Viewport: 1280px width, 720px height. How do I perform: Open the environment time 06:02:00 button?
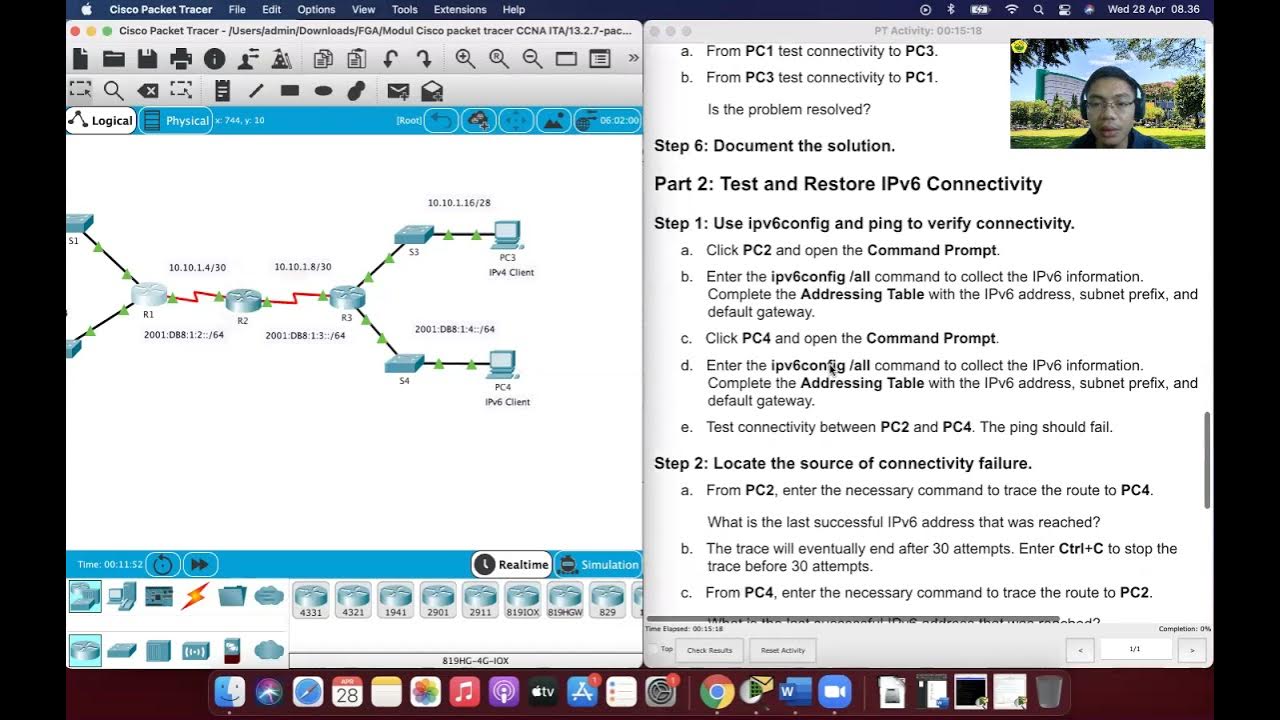click(608, 120)
